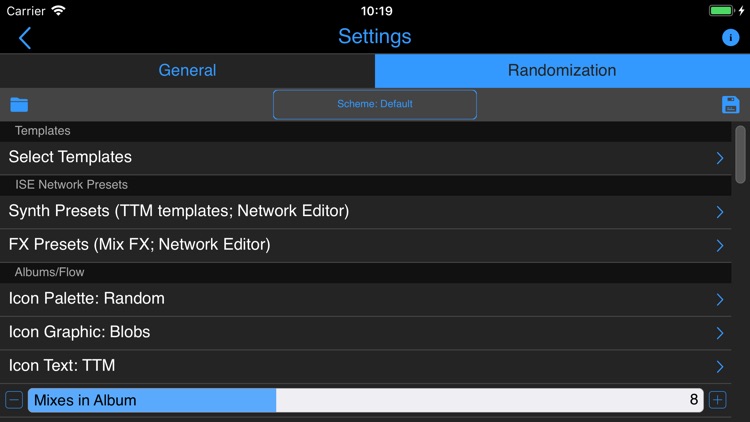Screen dimensions: 750x422
Task: Open Icon Graphic: Blobs row
Action: (365, 333)
